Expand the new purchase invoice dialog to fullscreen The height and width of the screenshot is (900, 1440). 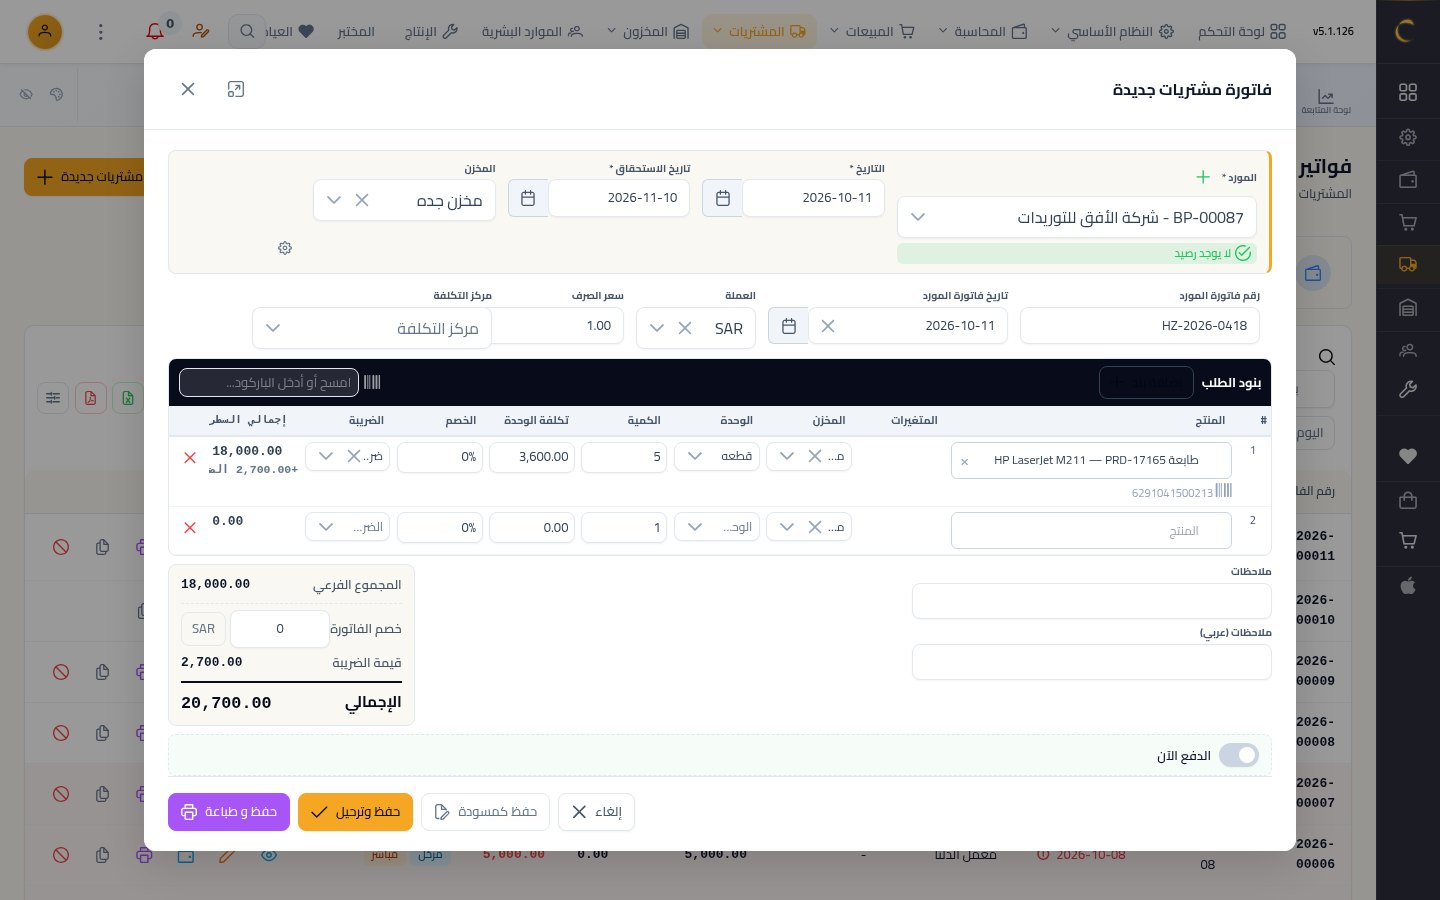[236, 89]
